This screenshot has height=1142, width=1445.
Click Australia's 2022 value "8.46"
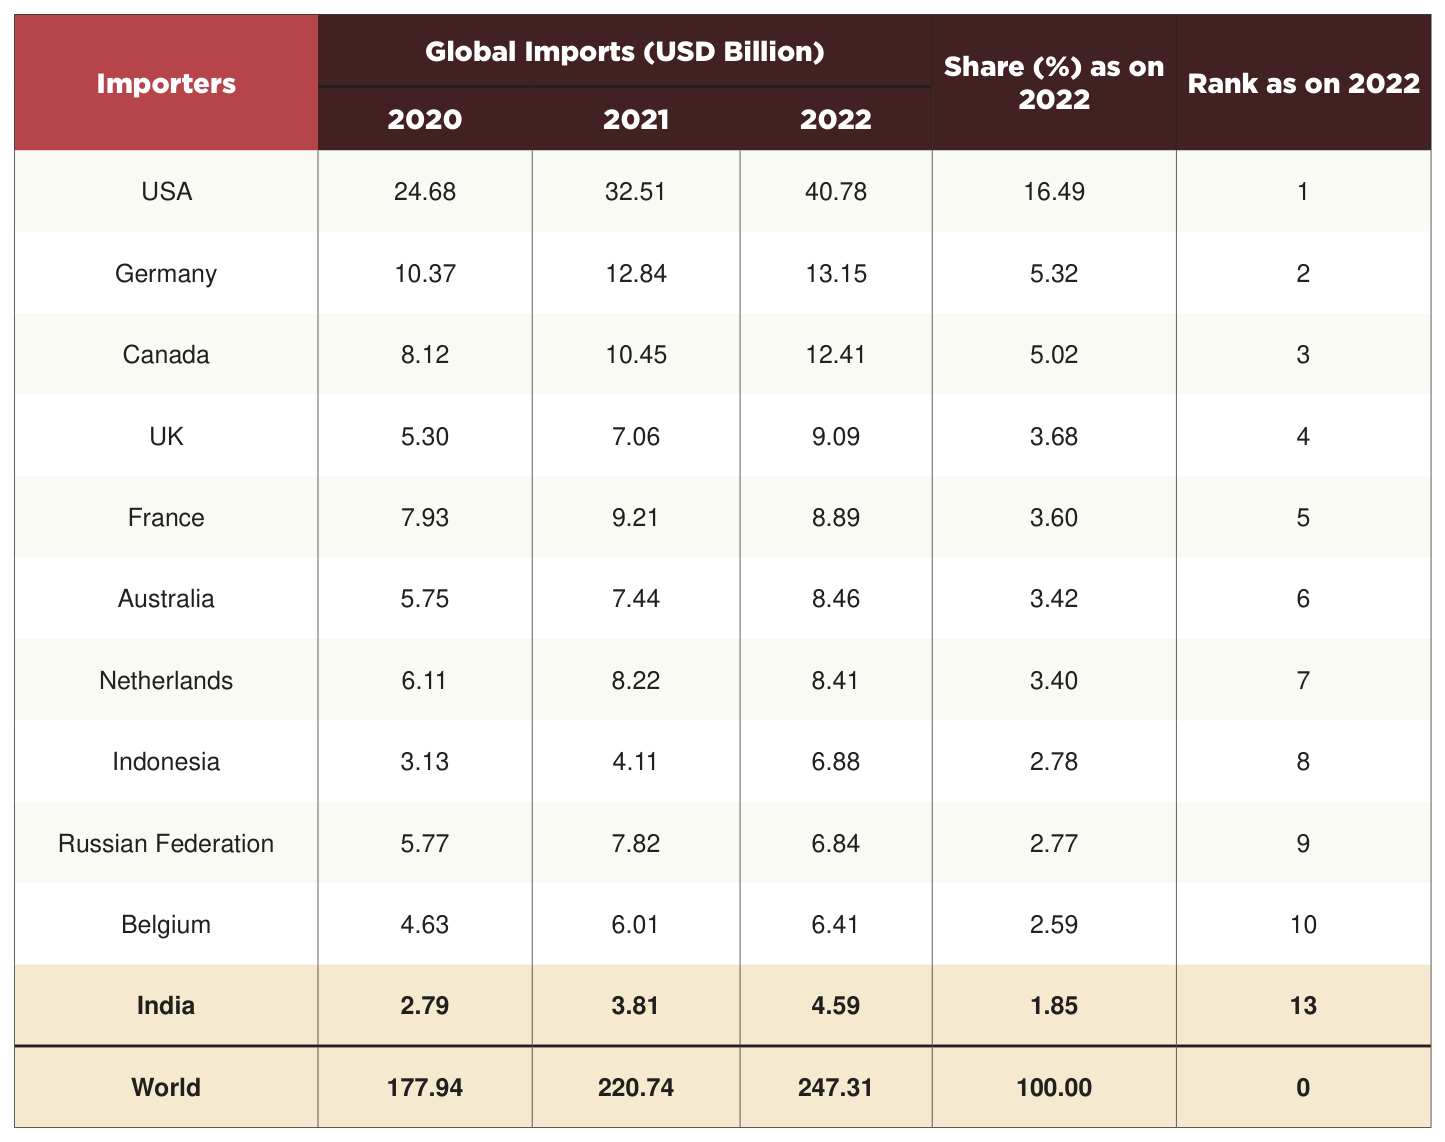coord(836,598)
